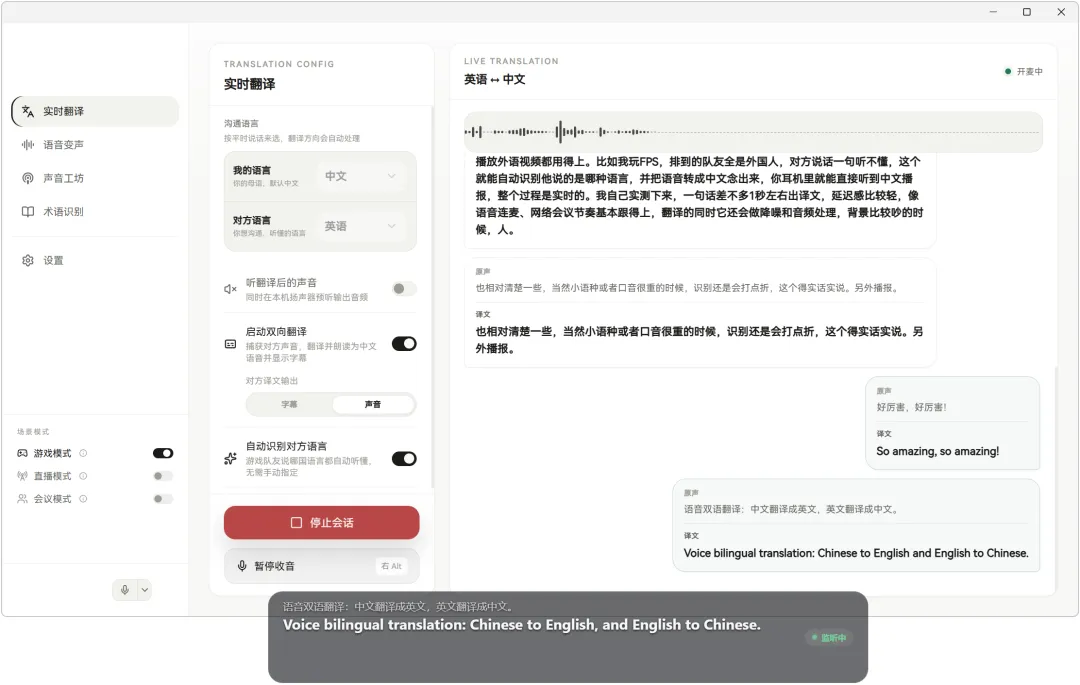This screenshot has height=685, width=1080.
Task: Click the 沟通语言 section label
Action: pos(241,124)
